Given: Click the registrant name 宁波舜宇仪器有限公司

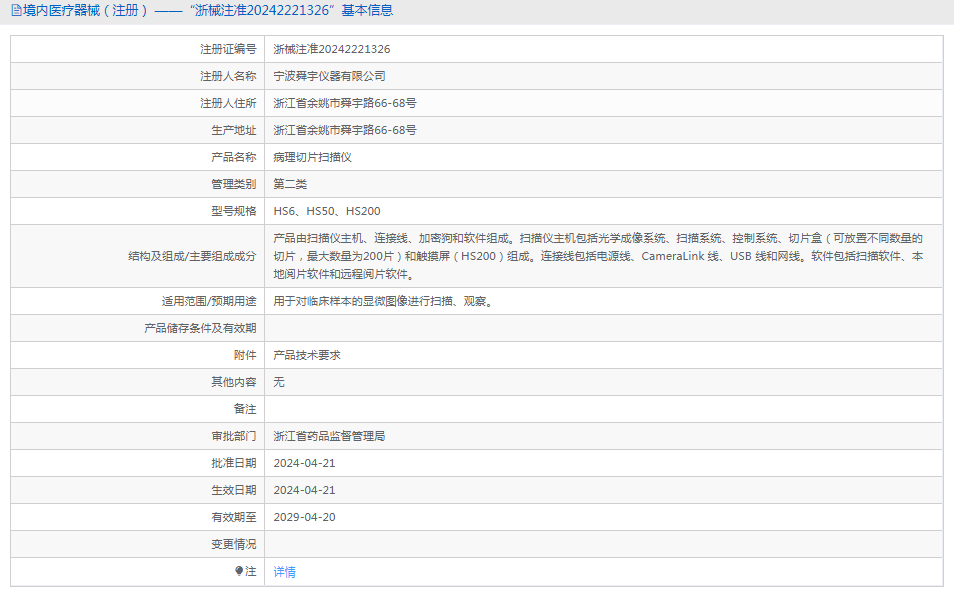Looking at the screenshot, I should pos(329,76).
